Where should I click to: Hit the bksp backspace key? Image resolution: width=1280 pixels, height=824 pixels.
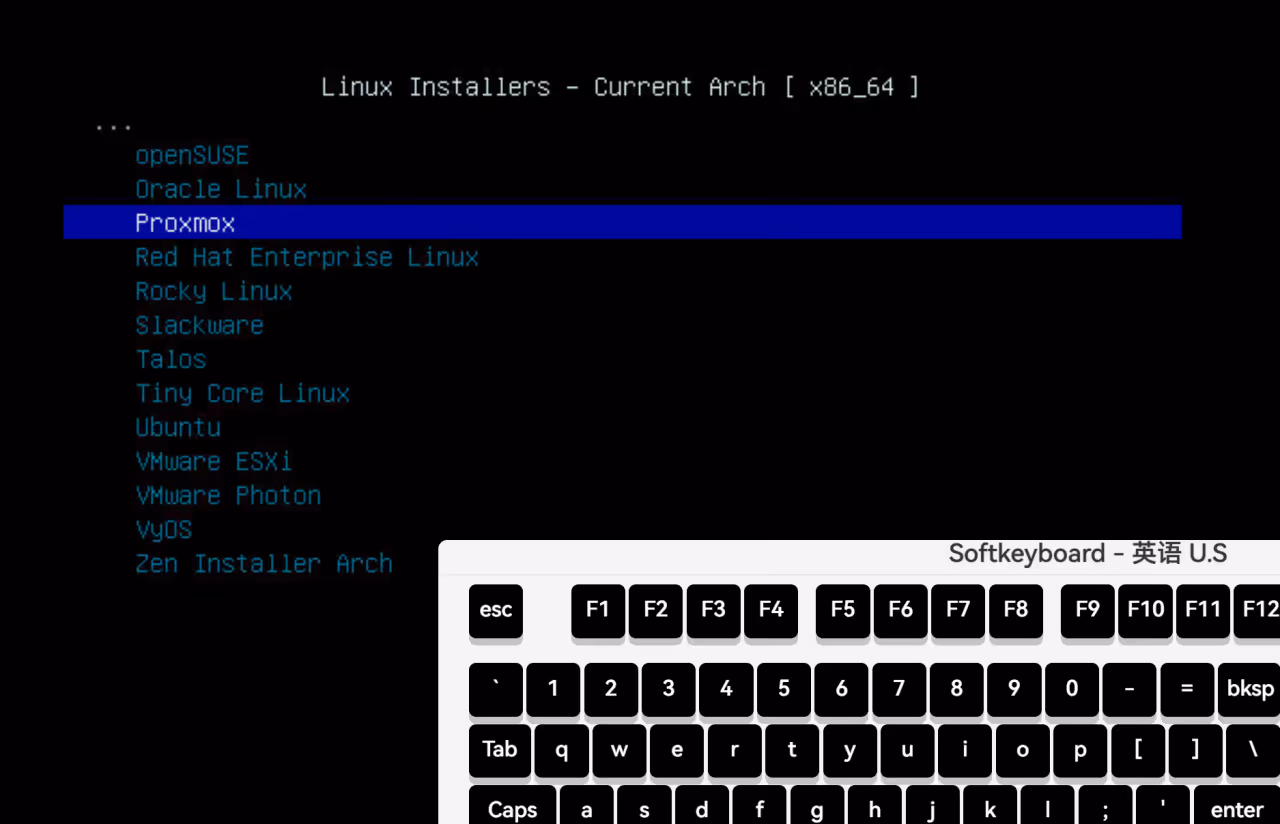coord(1250,689)
